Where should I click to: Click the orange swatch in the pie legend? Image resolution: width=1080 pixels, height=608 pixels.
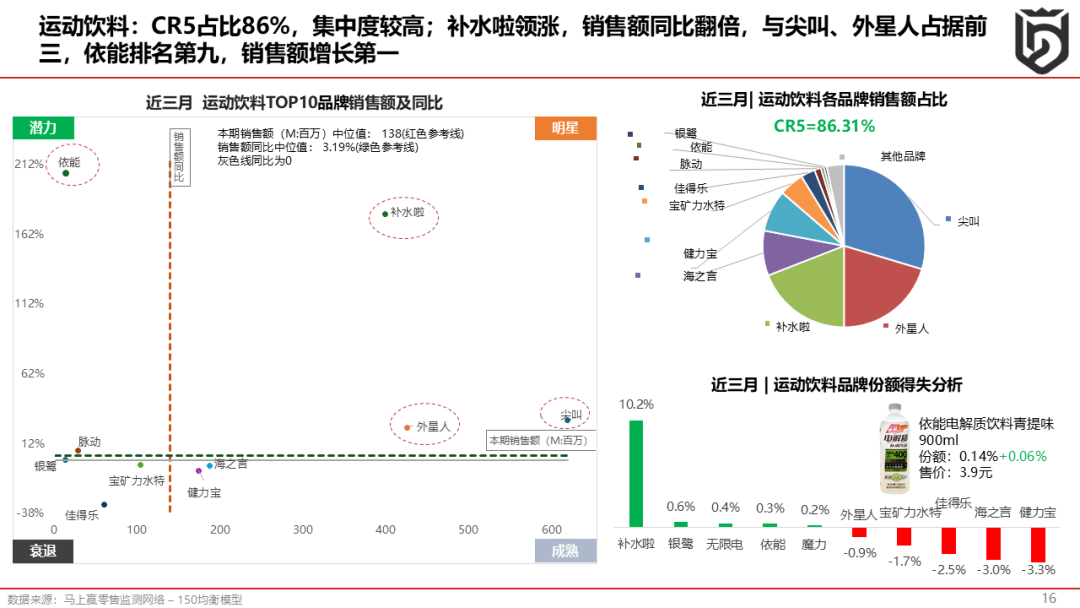[644, 201]
